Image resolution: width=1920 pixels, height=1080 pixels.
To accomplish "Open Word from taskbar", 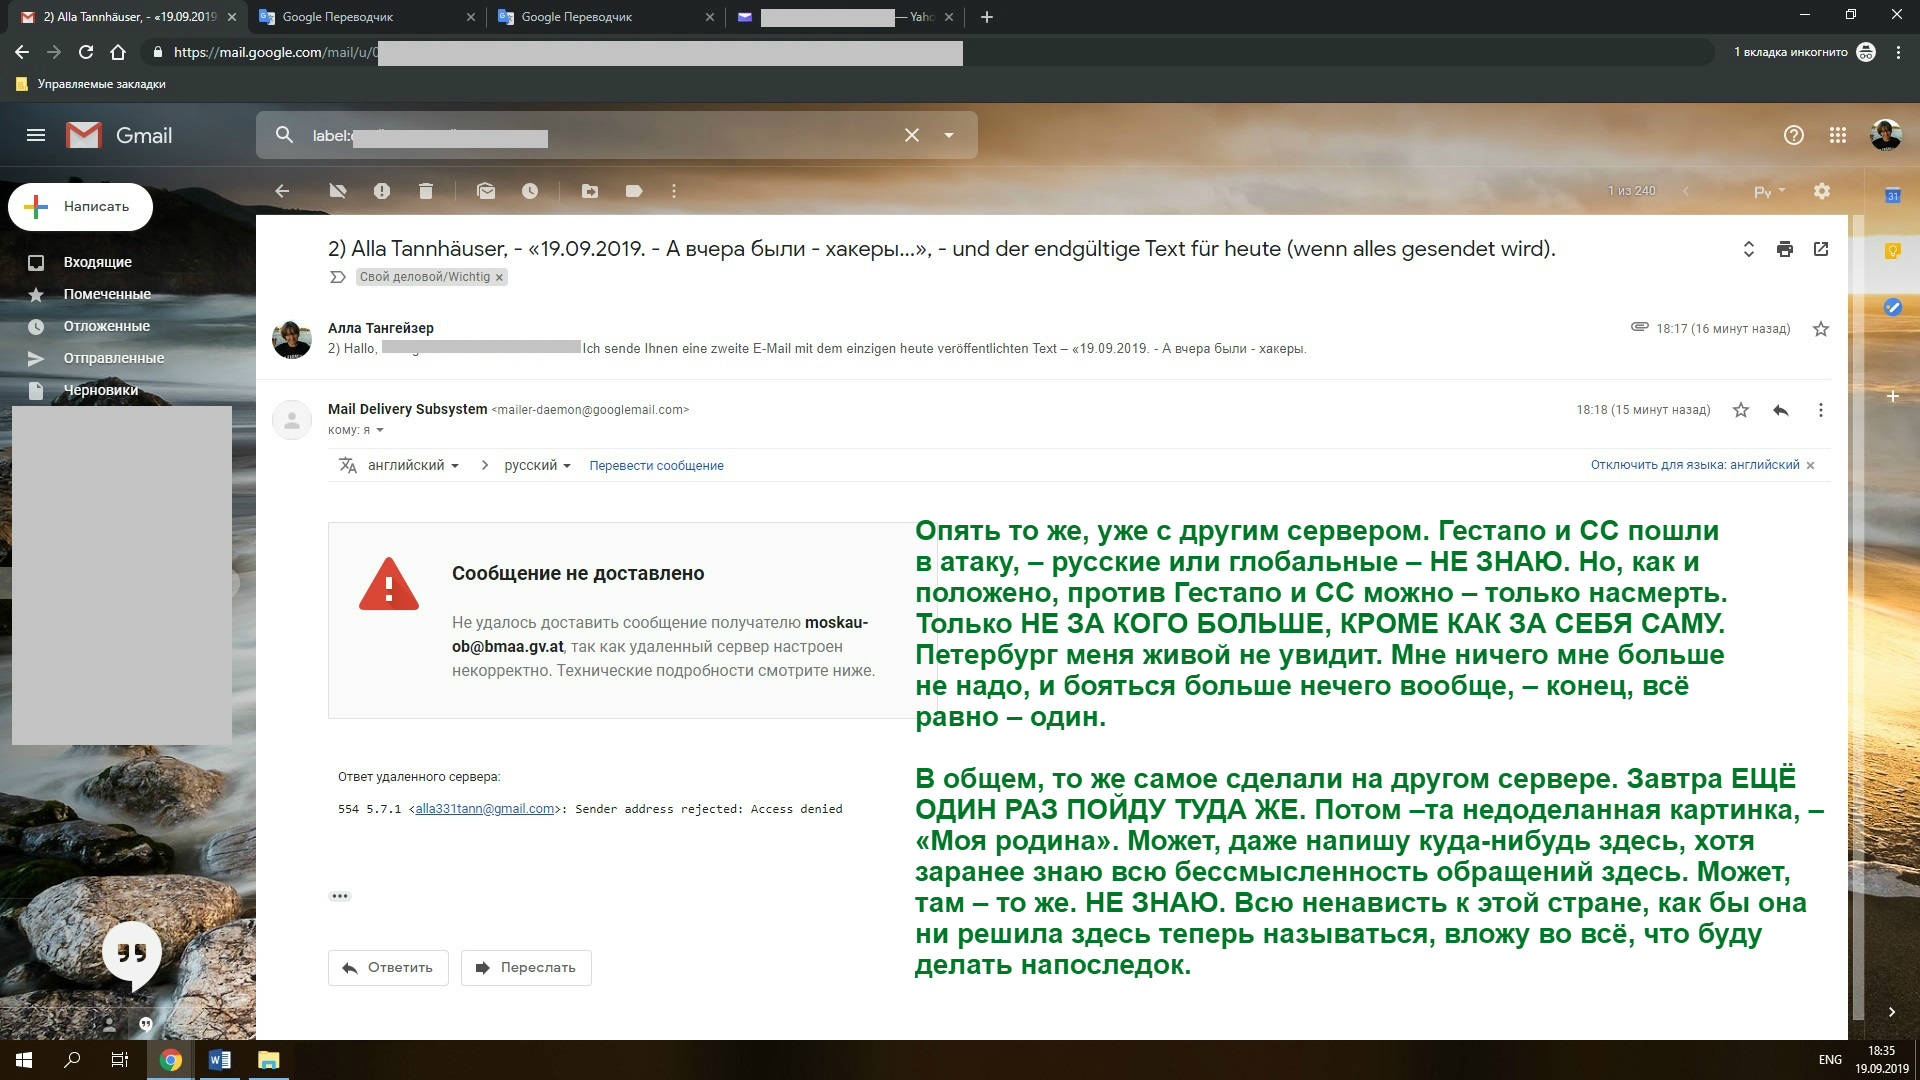I will (x=219, y=1060).
